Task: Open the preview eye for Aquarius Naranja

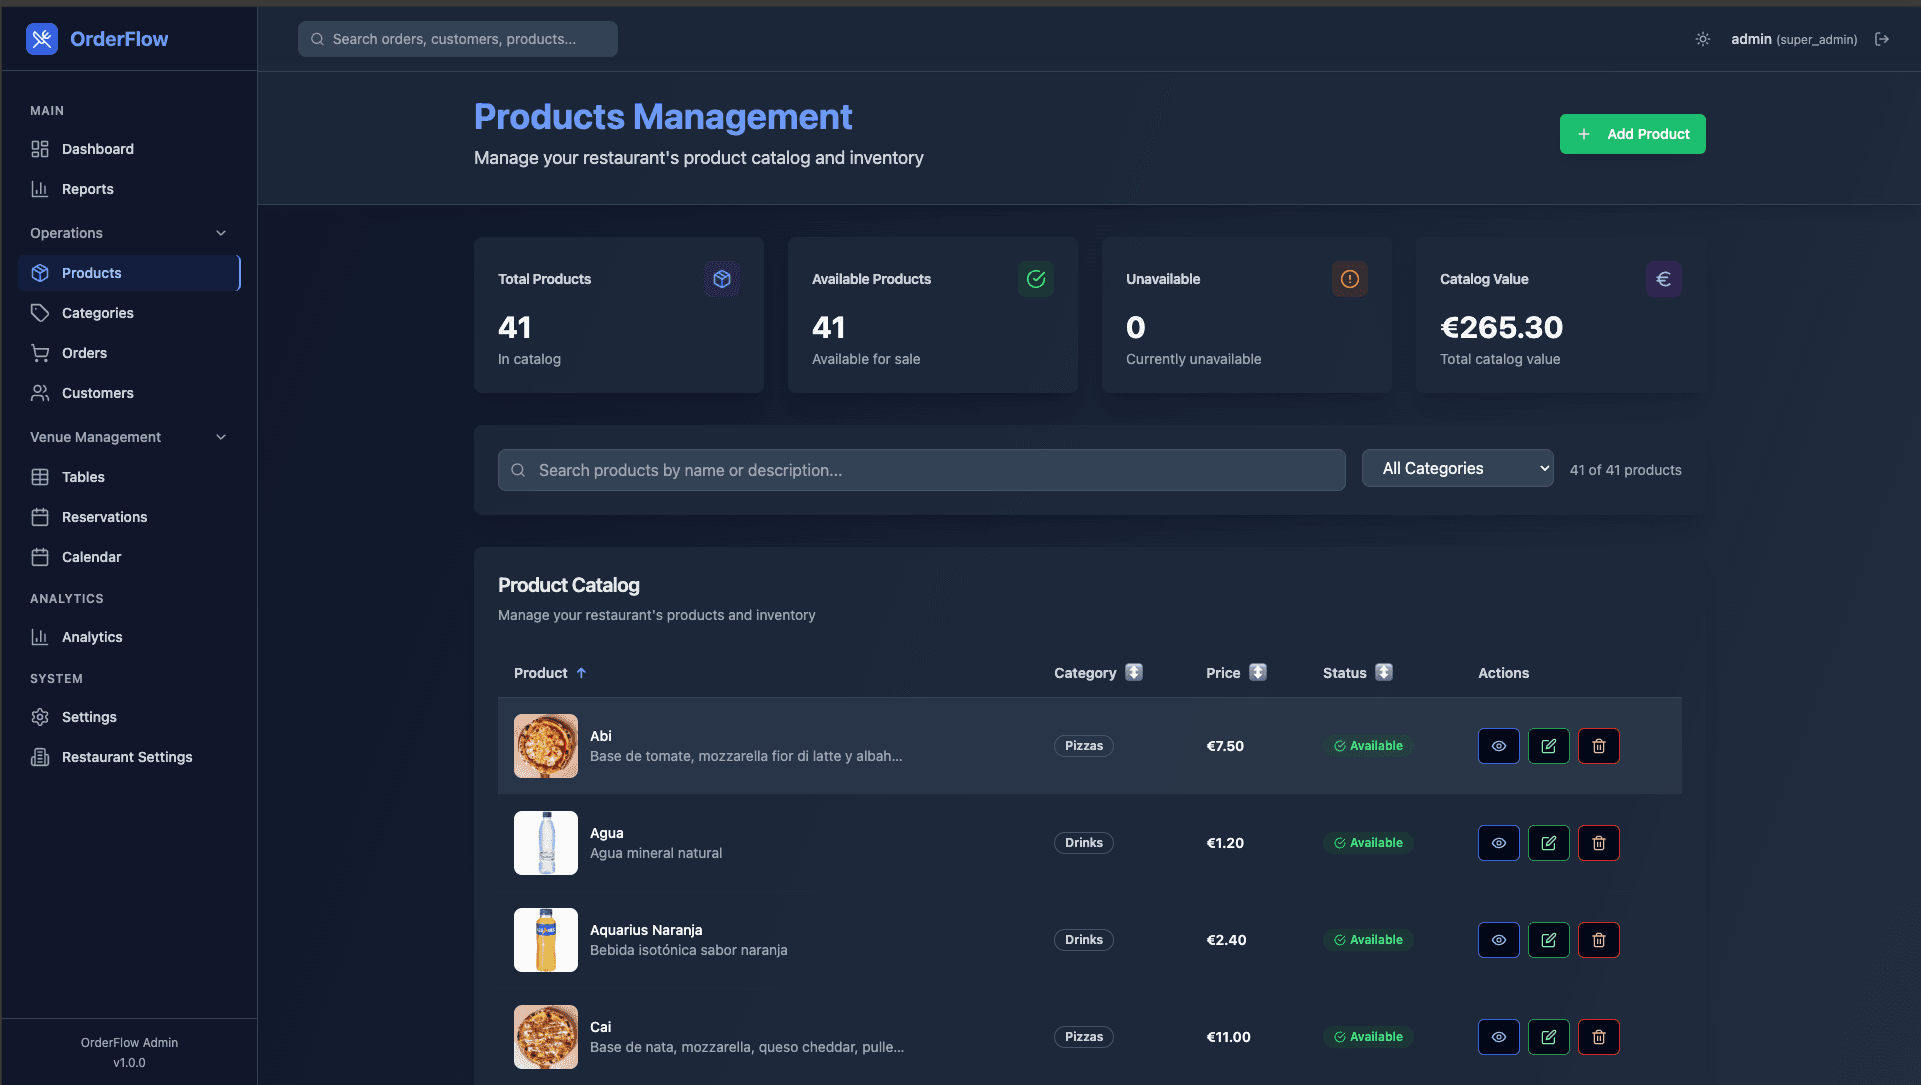Action: (x=1498, y=940)
